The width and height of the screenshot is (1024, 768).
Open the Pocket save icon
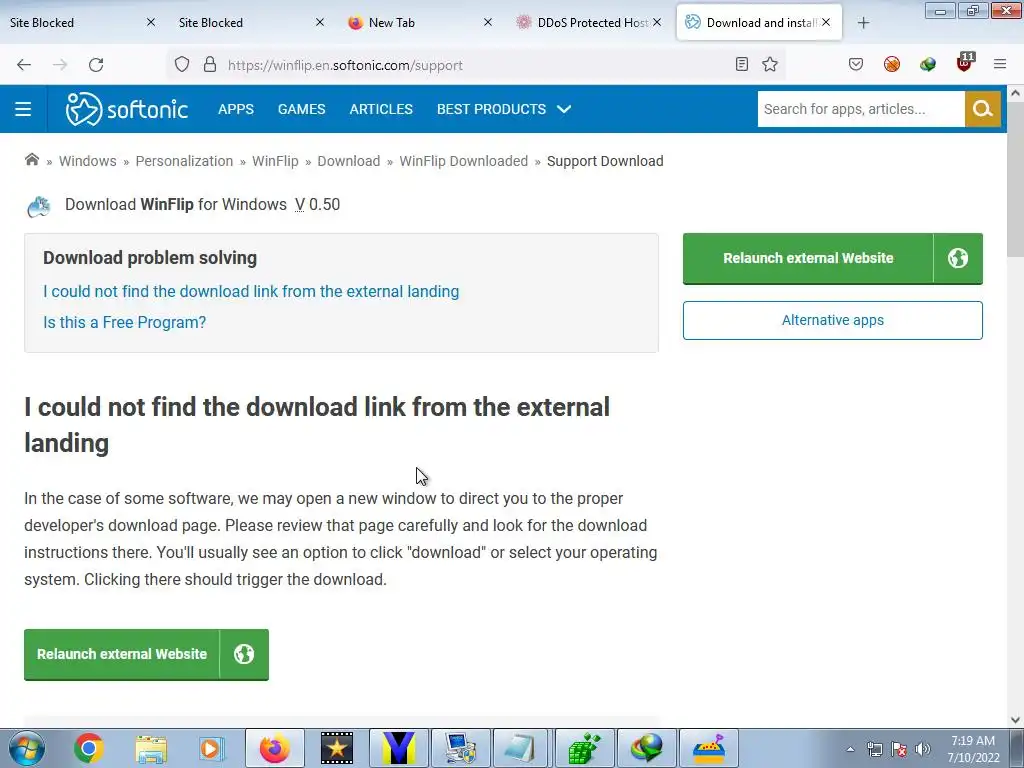point(856,64)
